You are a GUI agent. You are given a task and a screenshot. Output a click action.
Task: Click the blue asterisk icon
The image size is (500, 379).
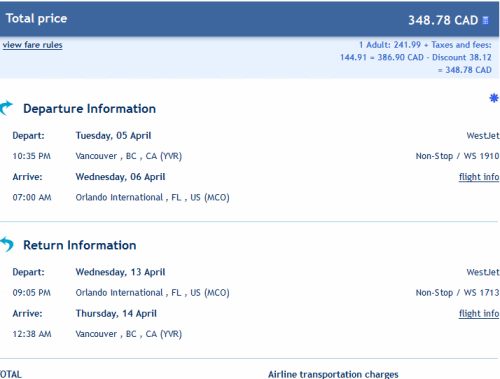[x=494, y=98]
